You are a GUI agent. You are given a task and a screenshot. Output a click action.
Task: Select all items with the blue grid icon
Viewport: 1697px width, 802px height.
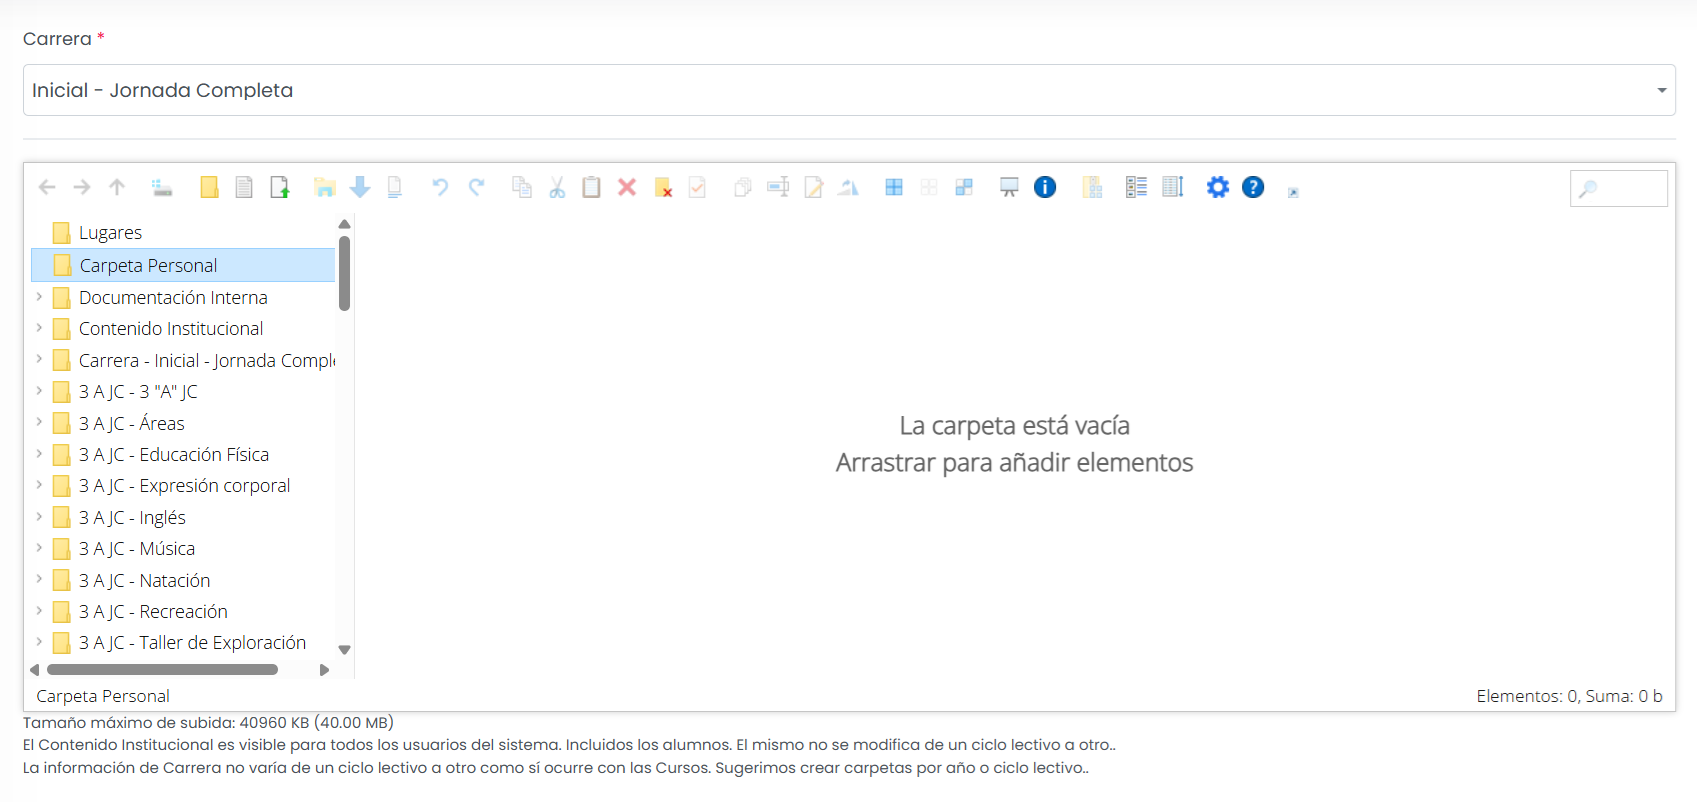coord(894,187)
